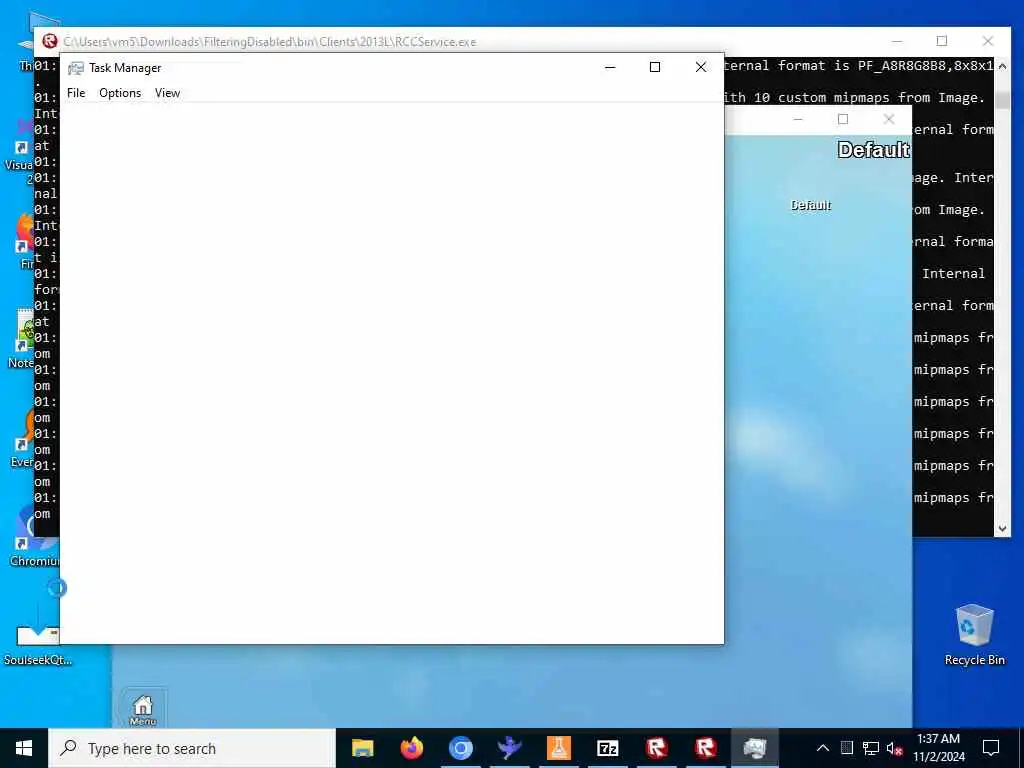Image resolution: width=1024 pixels, height=768 pixels.
Task: Select the Recycle Bin desktop icon
Action: pyautogui.click(x=974, y=635)
